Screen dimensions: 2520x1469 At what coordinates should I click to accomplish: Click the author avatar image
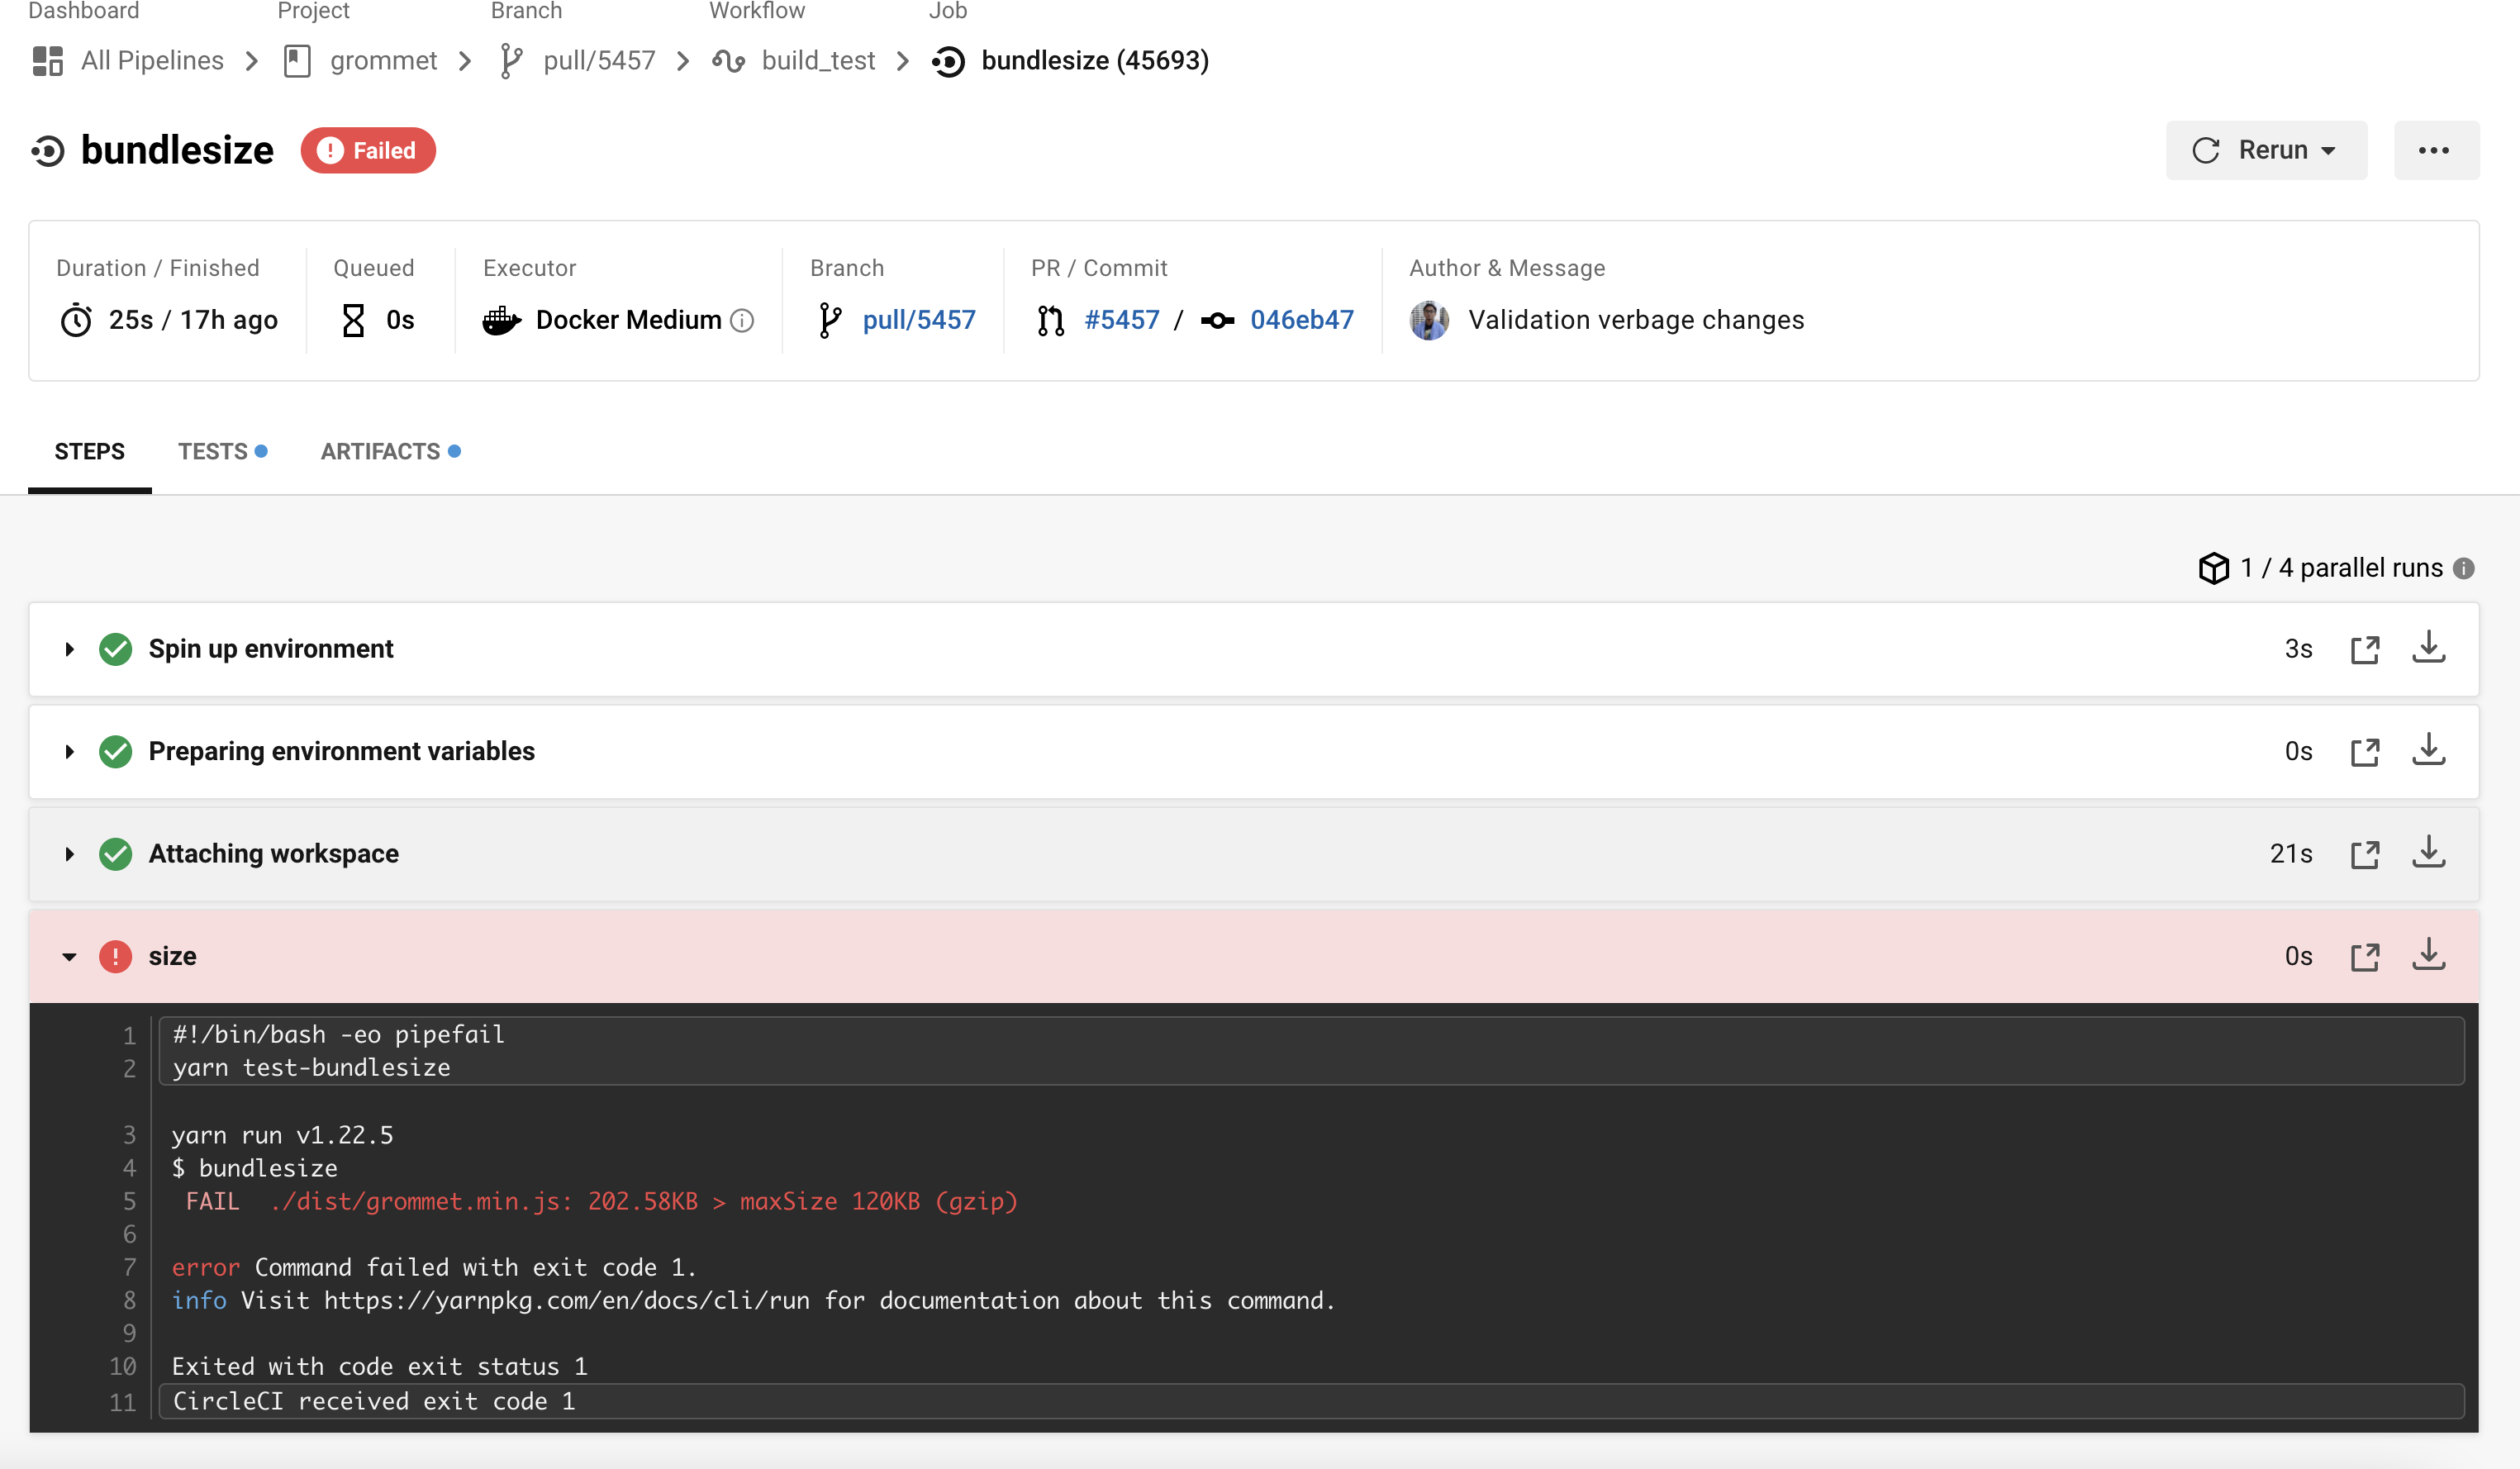point(1429,320)
